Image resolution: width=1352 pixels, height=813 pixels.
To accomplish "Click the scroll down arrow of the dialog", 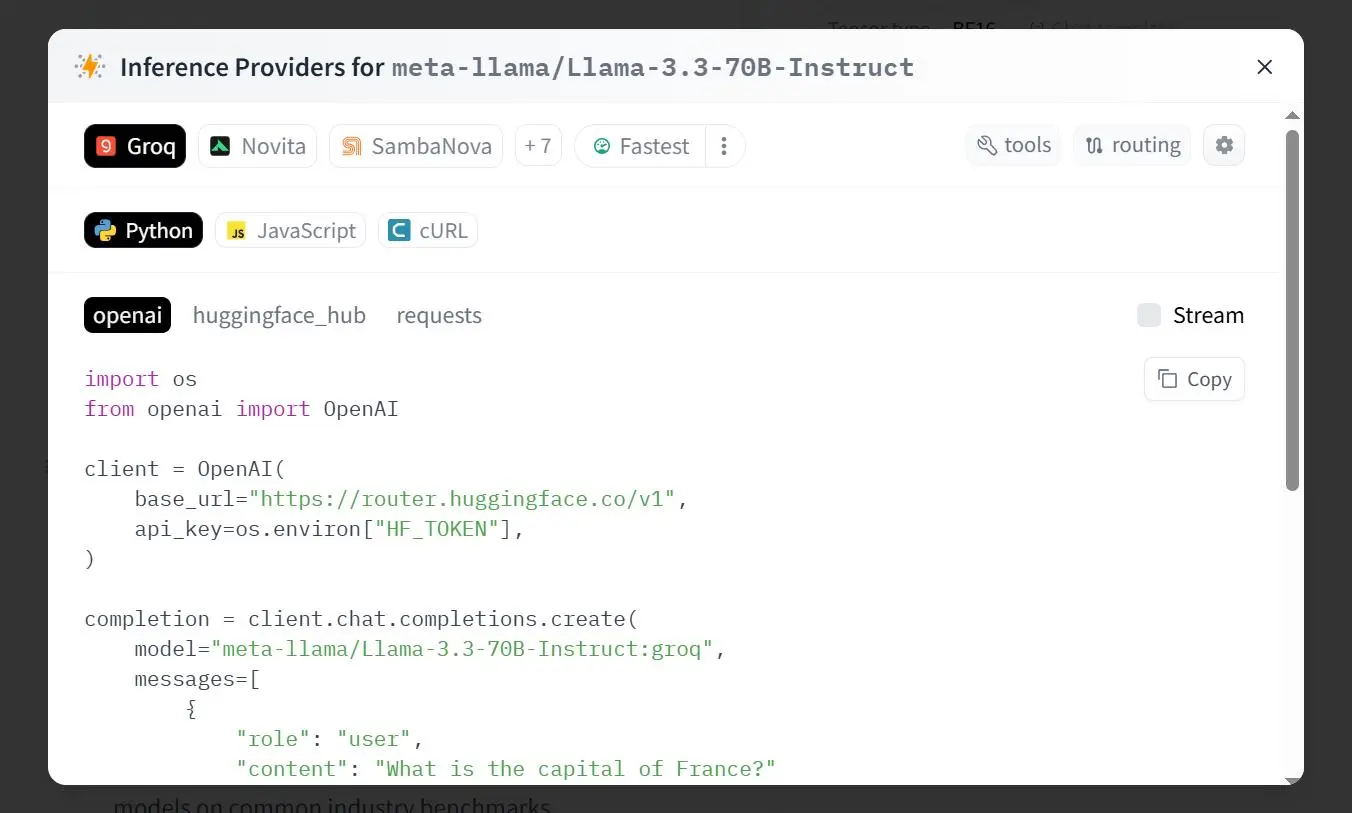I will (1292, 779).
